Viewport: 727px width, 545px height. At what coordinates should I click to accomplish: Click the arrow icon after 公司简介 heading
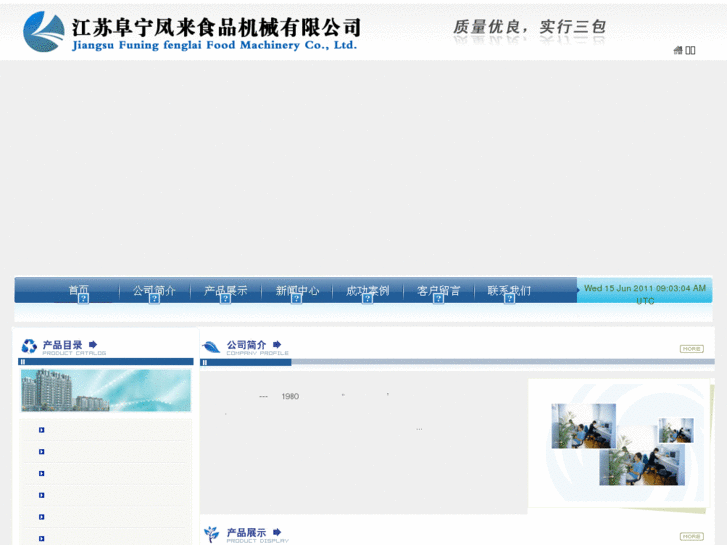277,345
